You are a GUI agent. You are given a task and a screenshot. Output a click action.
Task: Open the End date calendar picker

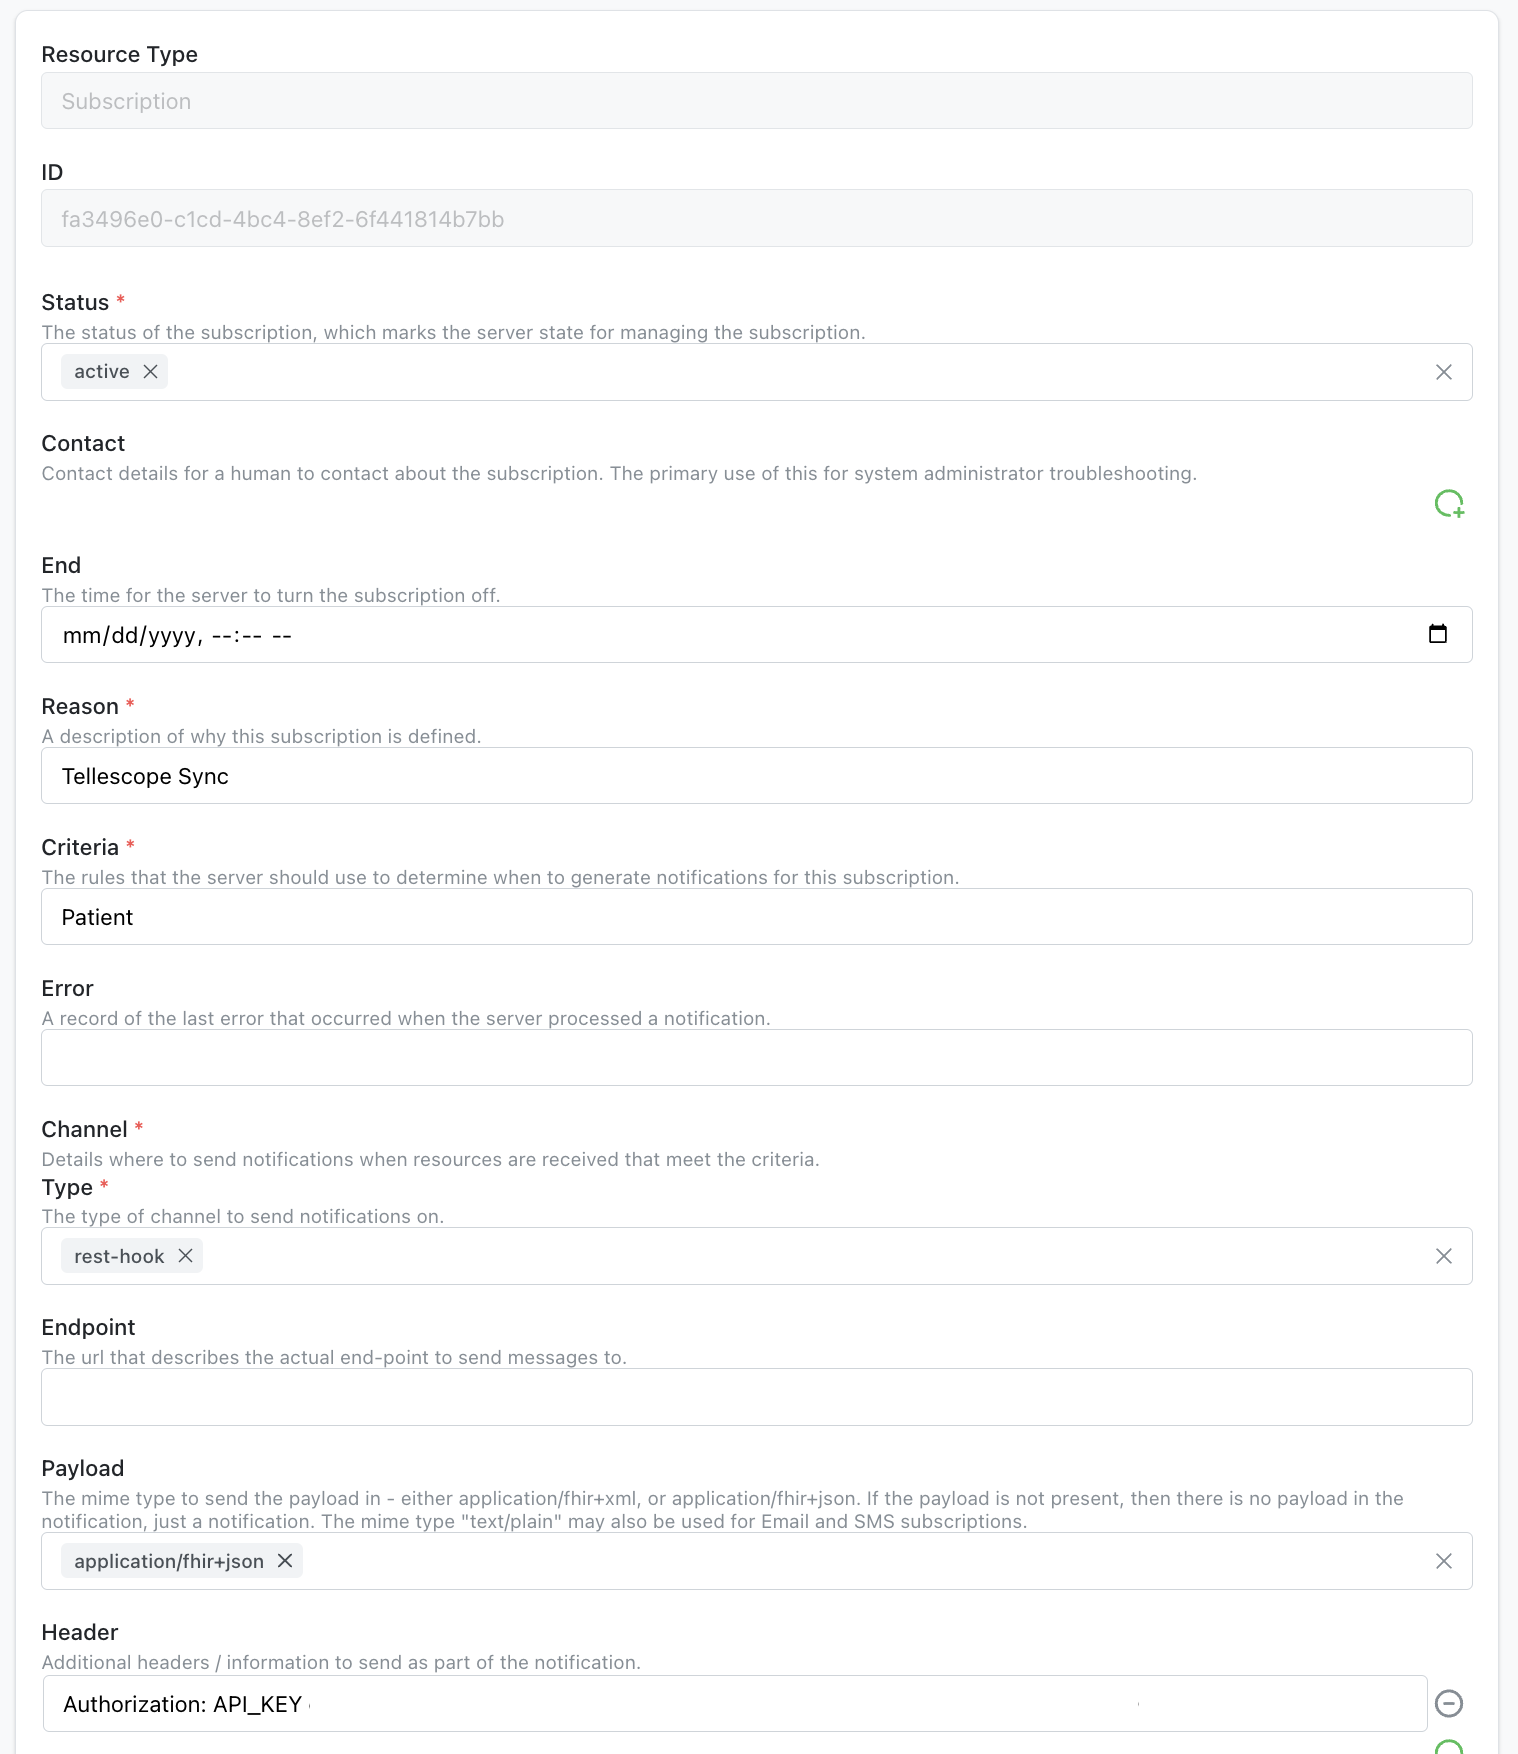click(1437, 634)
